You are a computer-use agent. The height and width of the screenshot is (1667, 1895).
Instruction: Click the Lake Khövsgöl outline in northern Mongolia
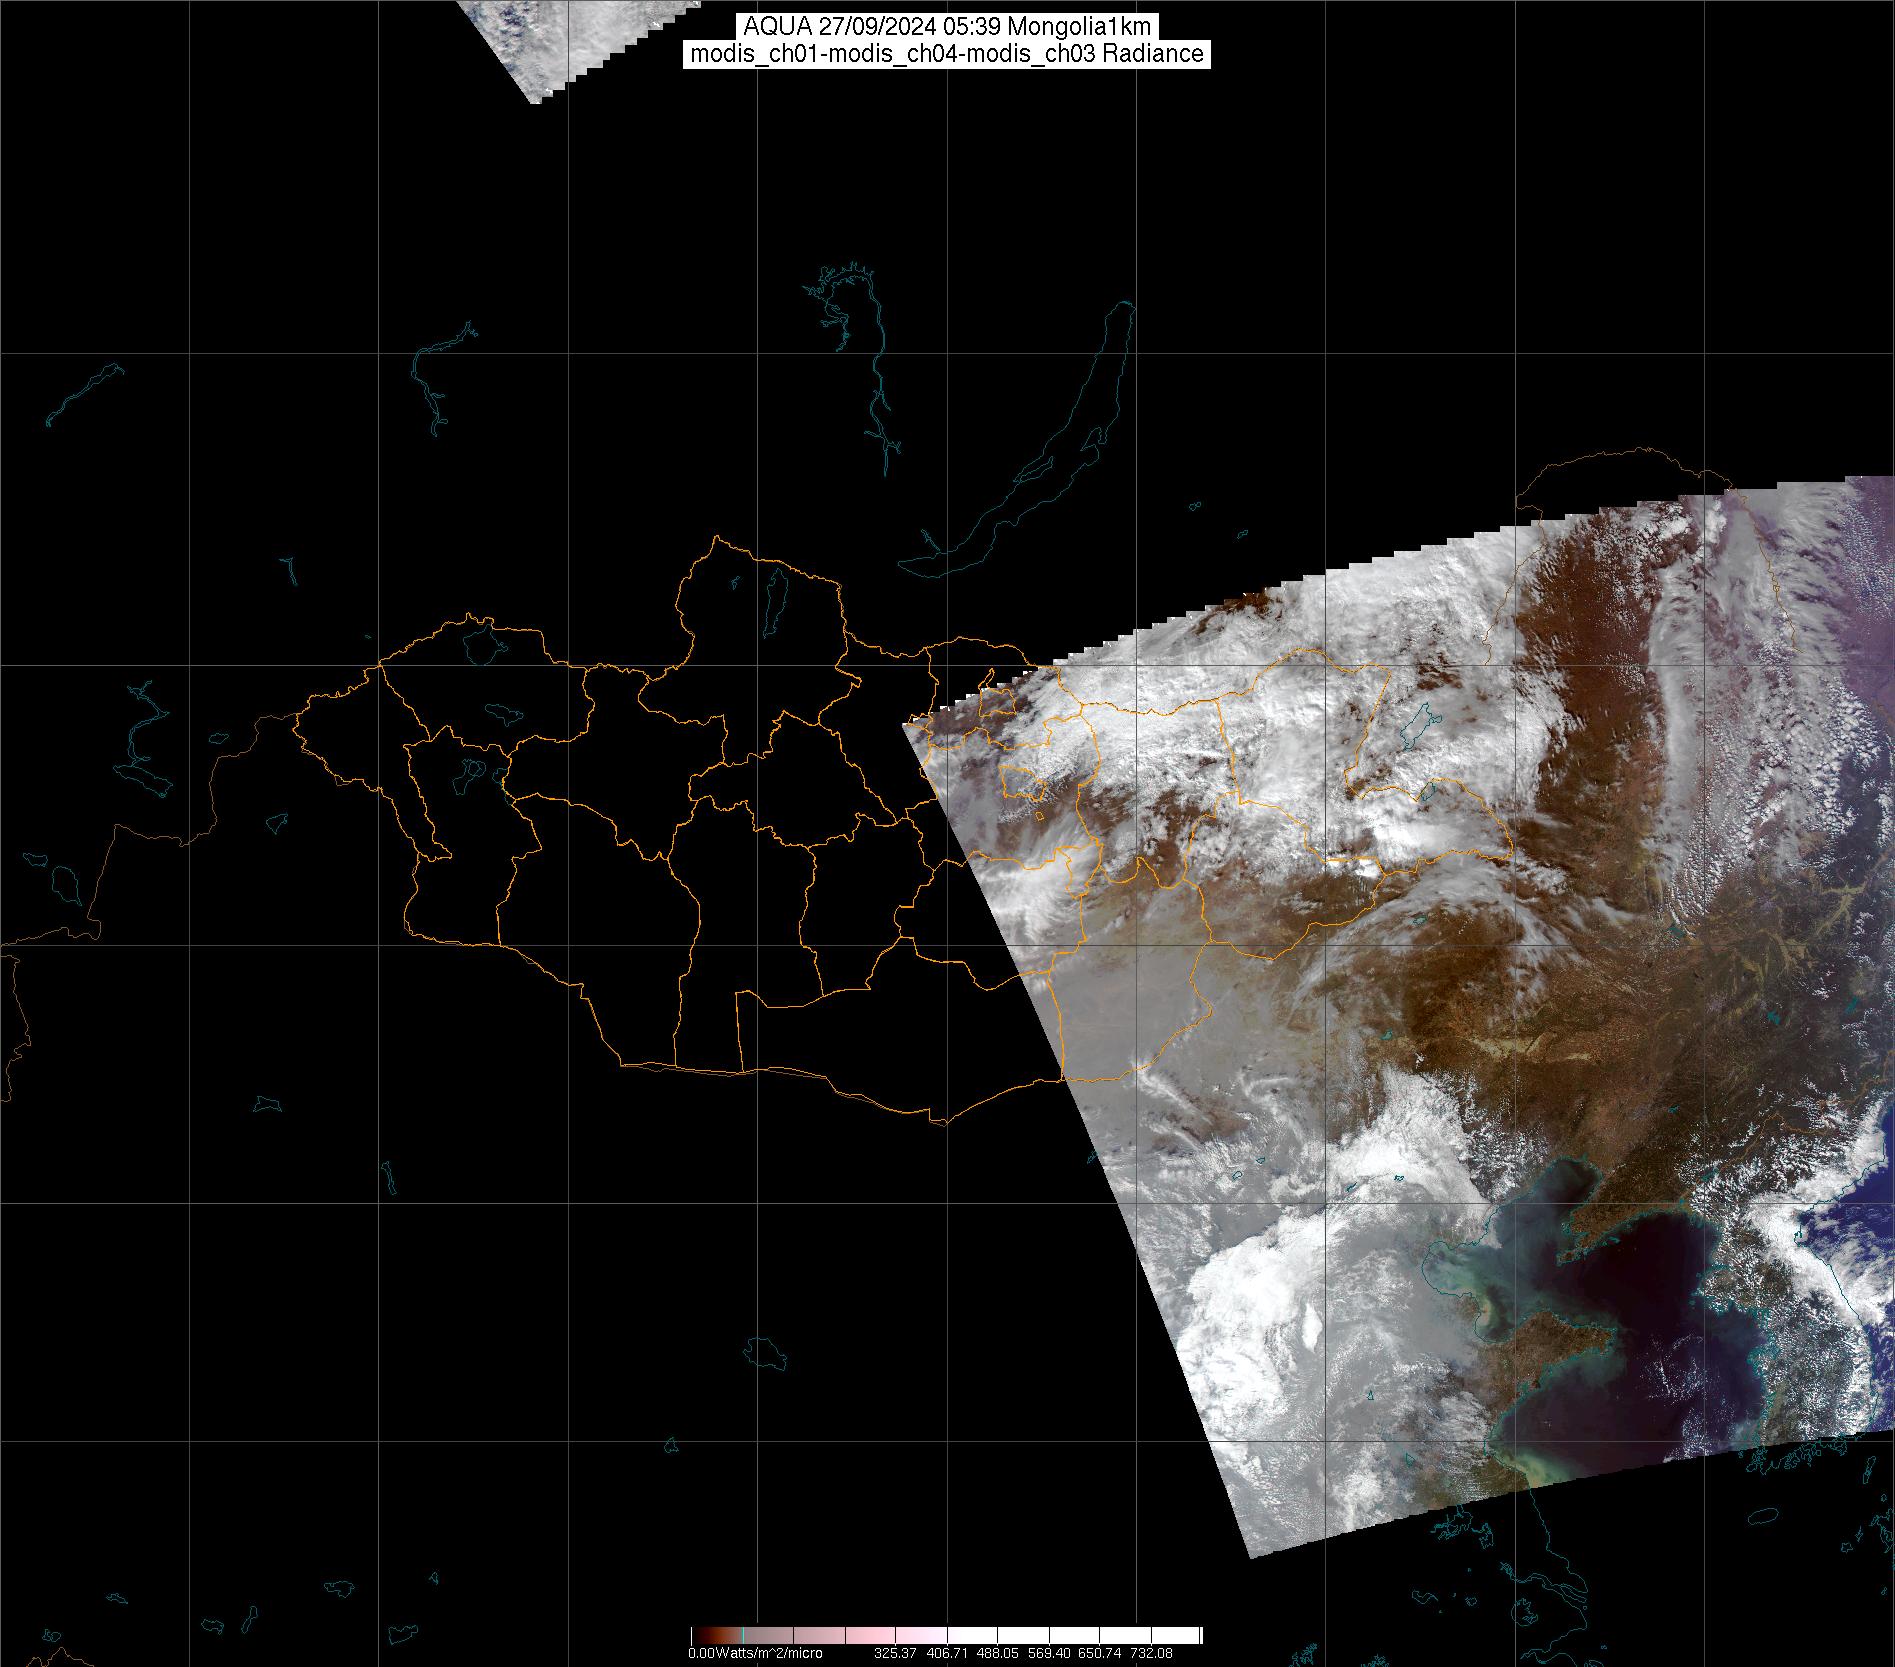(x=774, y=597)
